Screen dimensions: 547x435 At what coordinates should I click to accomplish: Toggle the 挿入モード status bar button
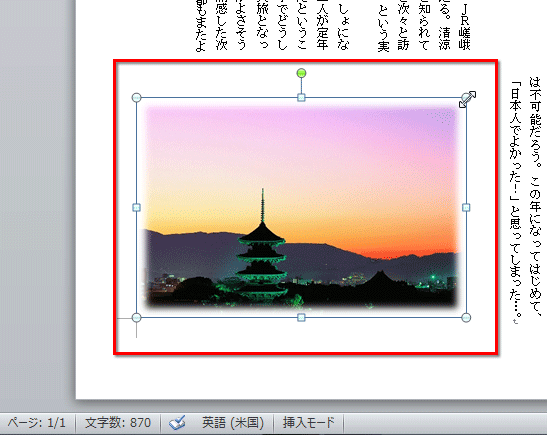coord(309,423)
